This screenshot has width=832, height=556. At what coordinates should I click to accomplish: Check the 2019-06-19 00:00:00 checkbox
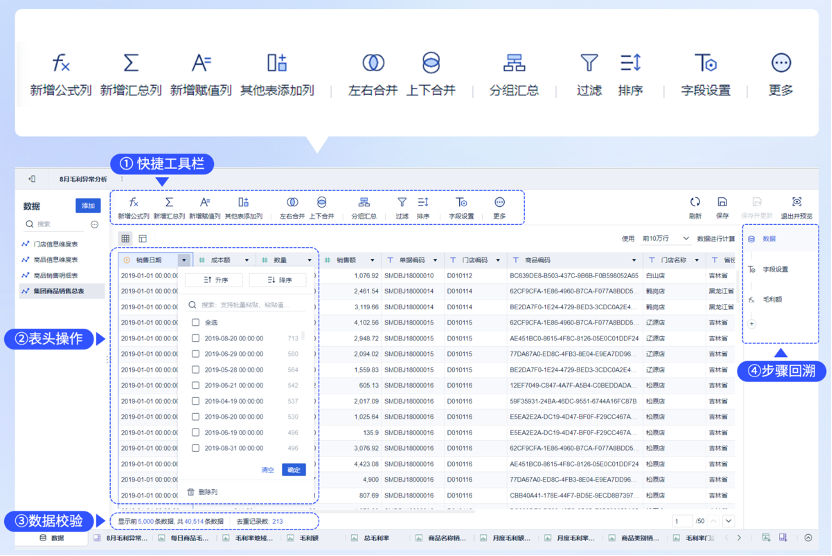[195, 432]
